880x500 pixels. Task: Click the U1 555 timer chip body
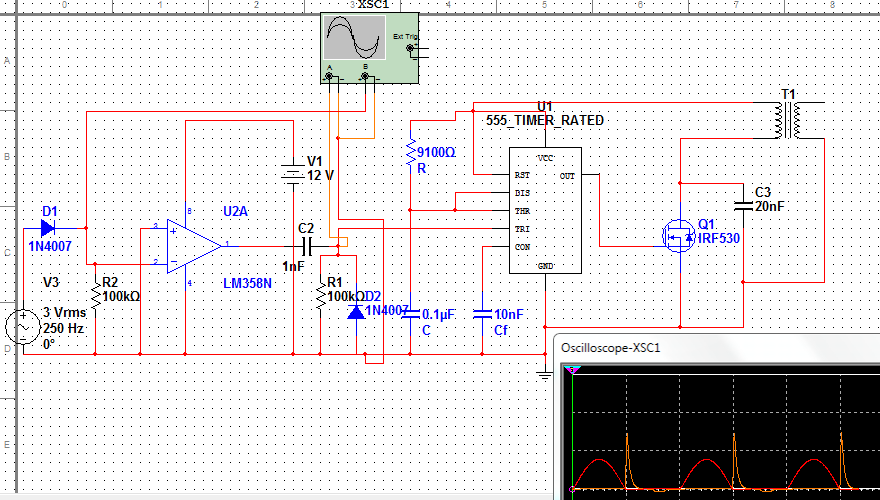544,211
